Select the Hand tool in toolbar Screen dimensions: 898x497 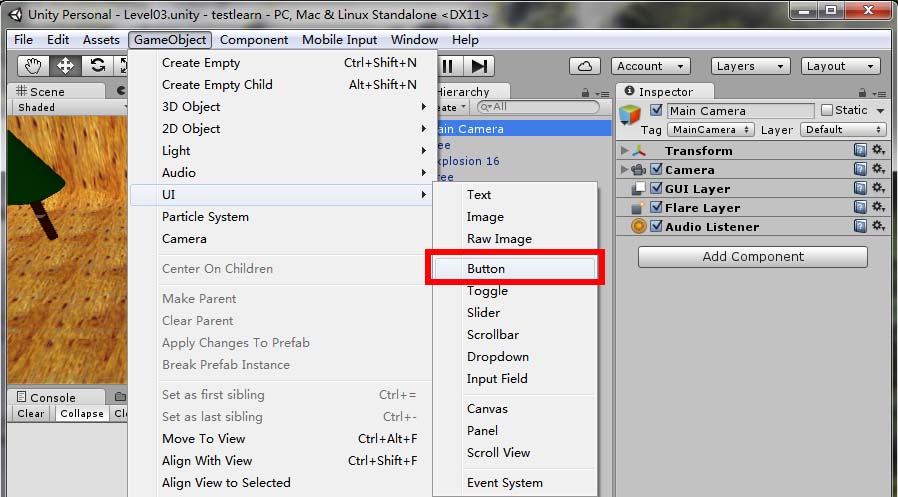tap(33, 66)
